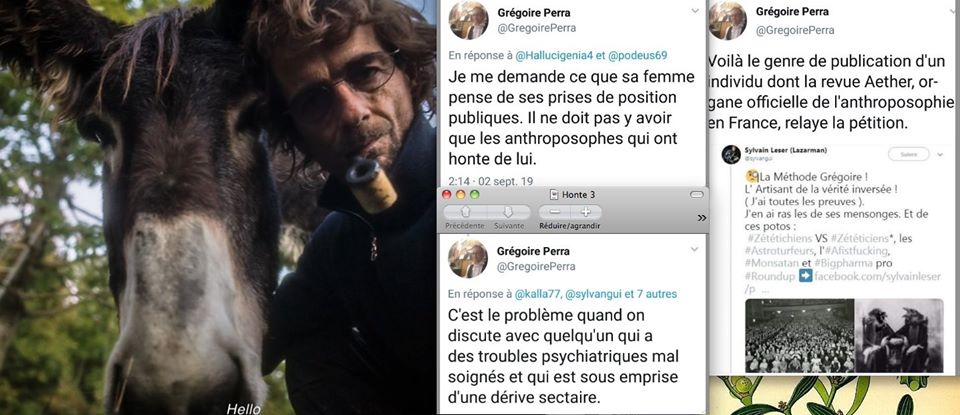The height and width of the screenshot is (415, 960).
Task: Click the blue arrow emoji before facebook link
Action: tap(806, 276)
